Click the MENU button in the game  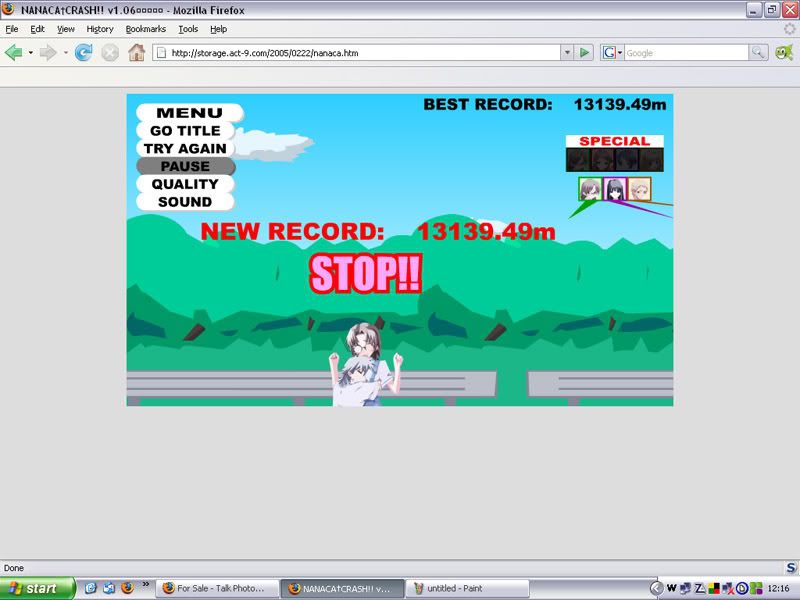(189, 113)
